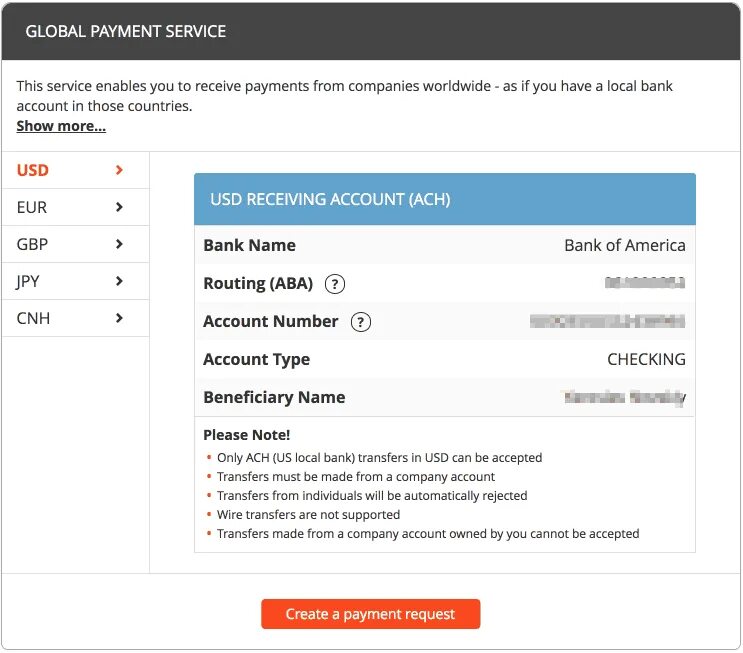The image size is (743, 653).
Task: Click the chevron arrow beside CNH
Action: [x=120, y=318]
